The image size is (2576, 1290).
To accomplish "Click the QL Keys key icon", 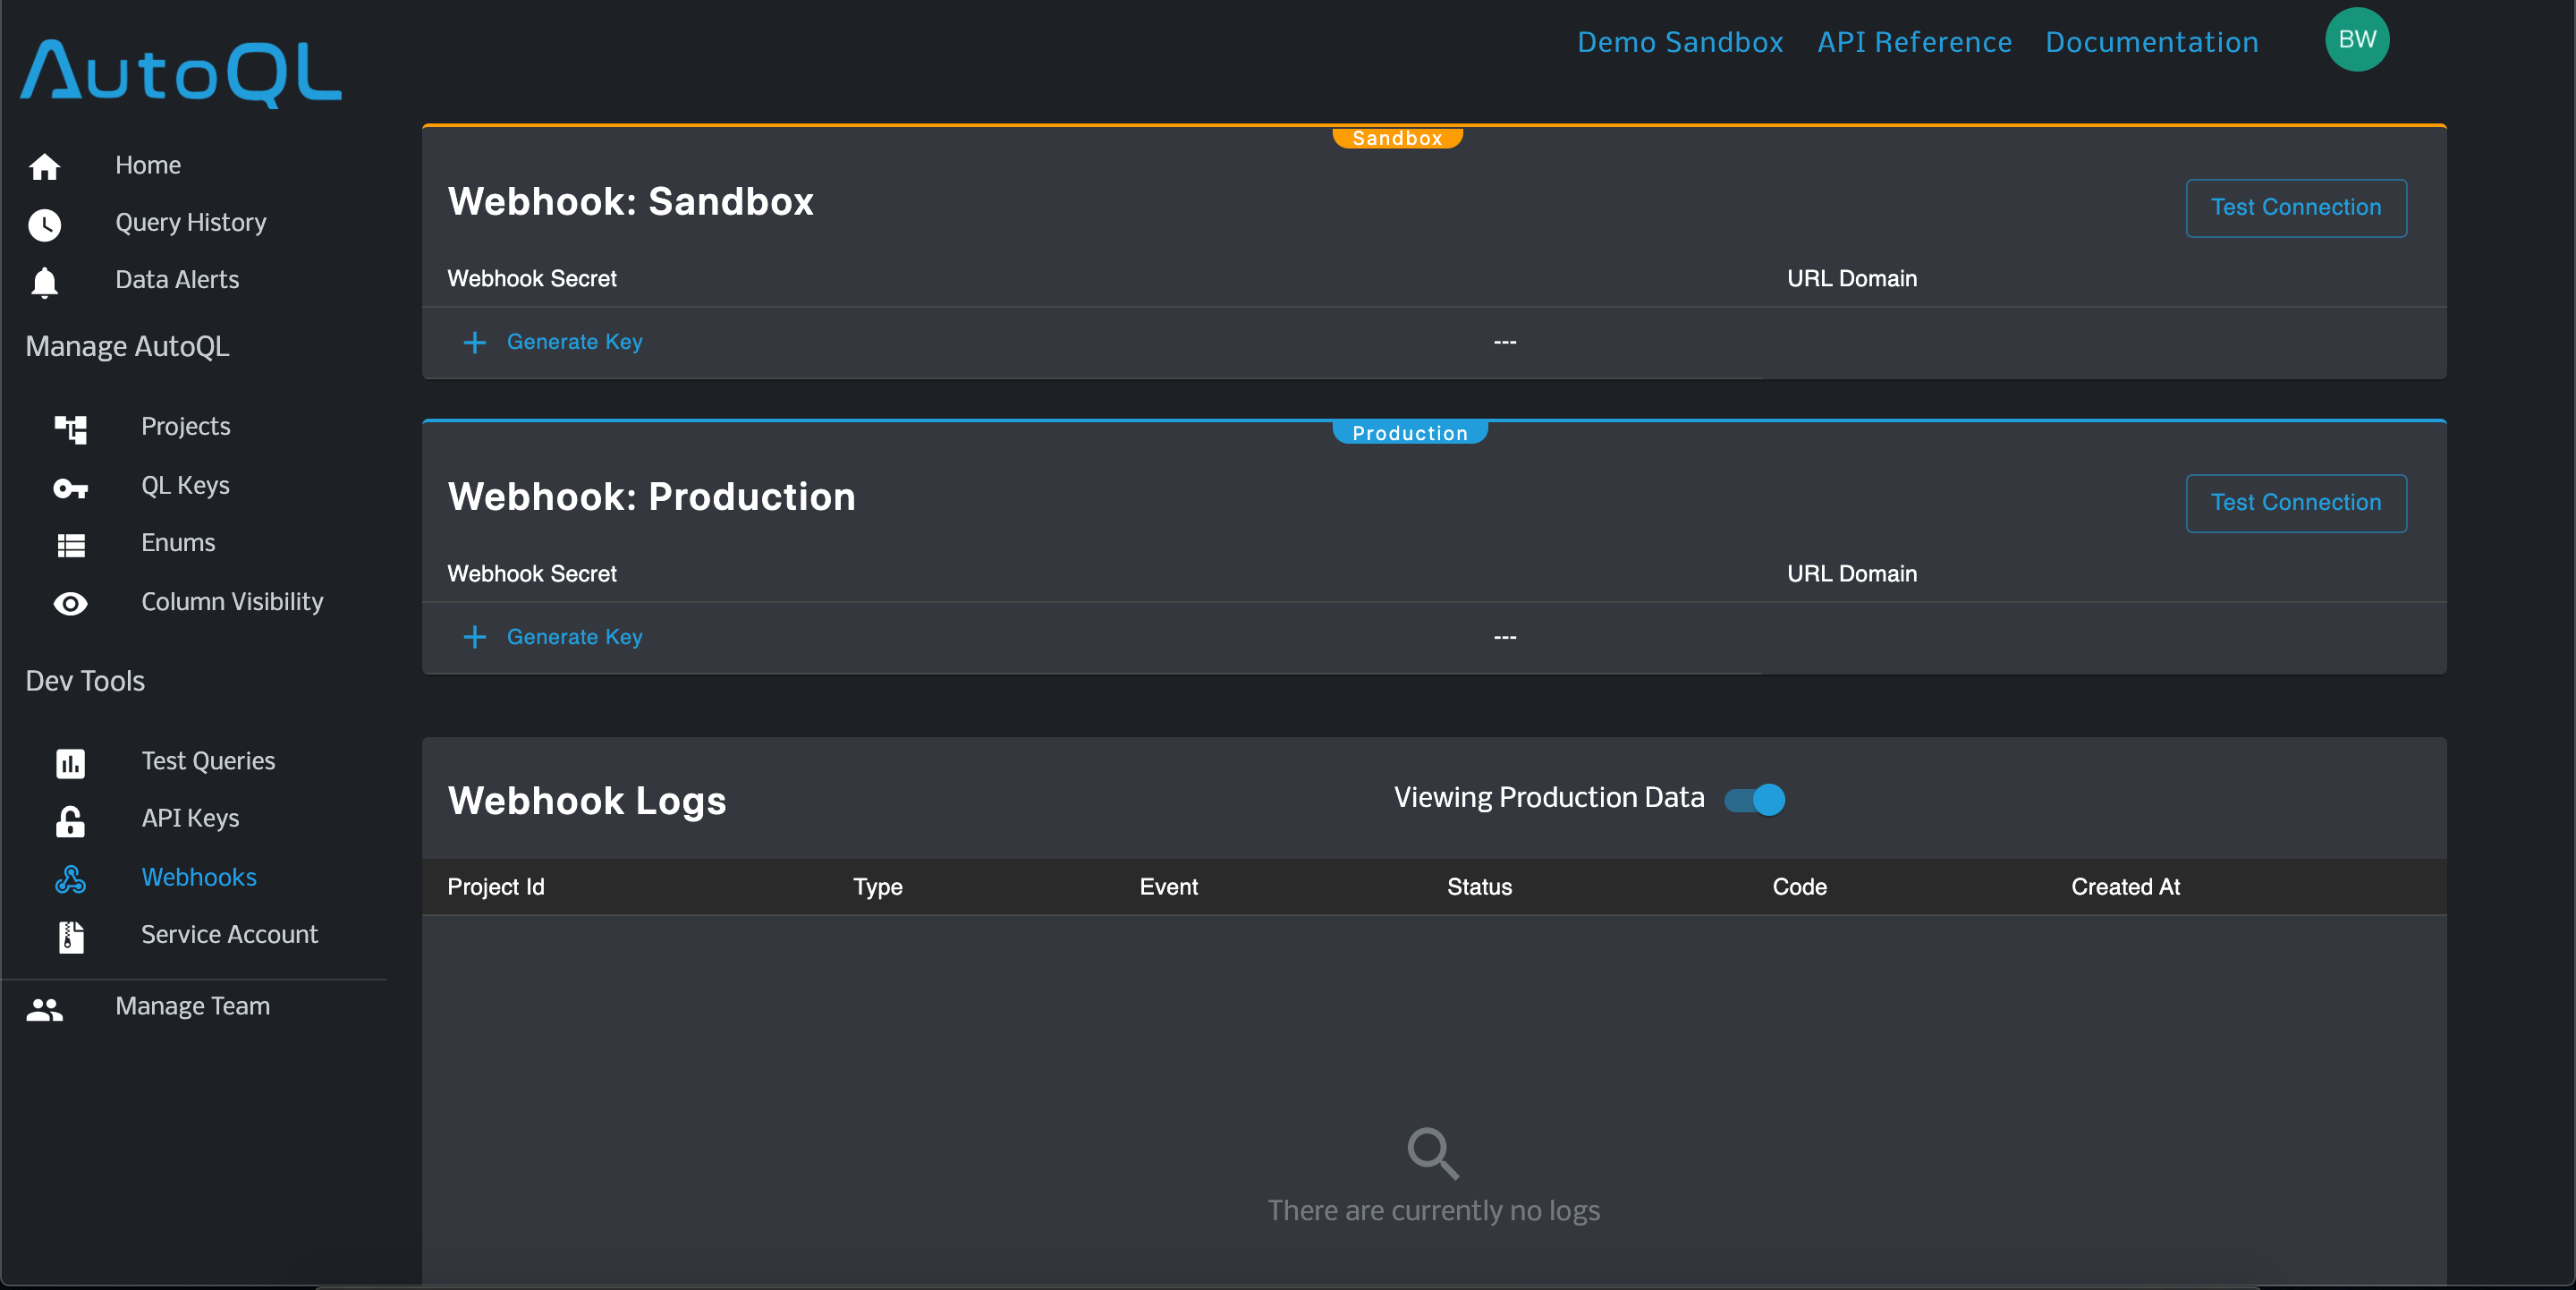I will 70,488.
